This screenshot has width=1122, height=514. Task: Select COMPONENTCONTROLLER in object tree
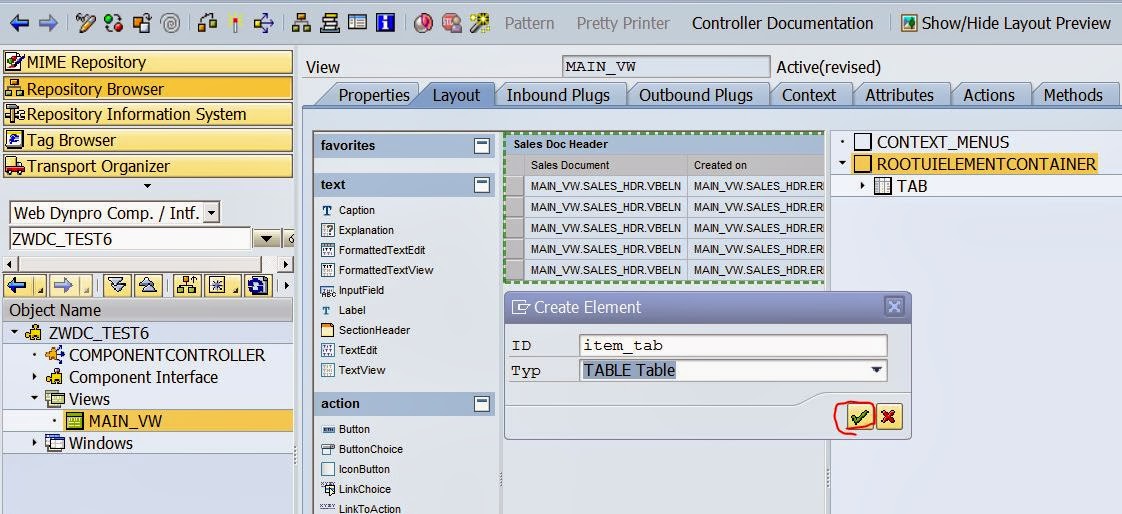167,355
